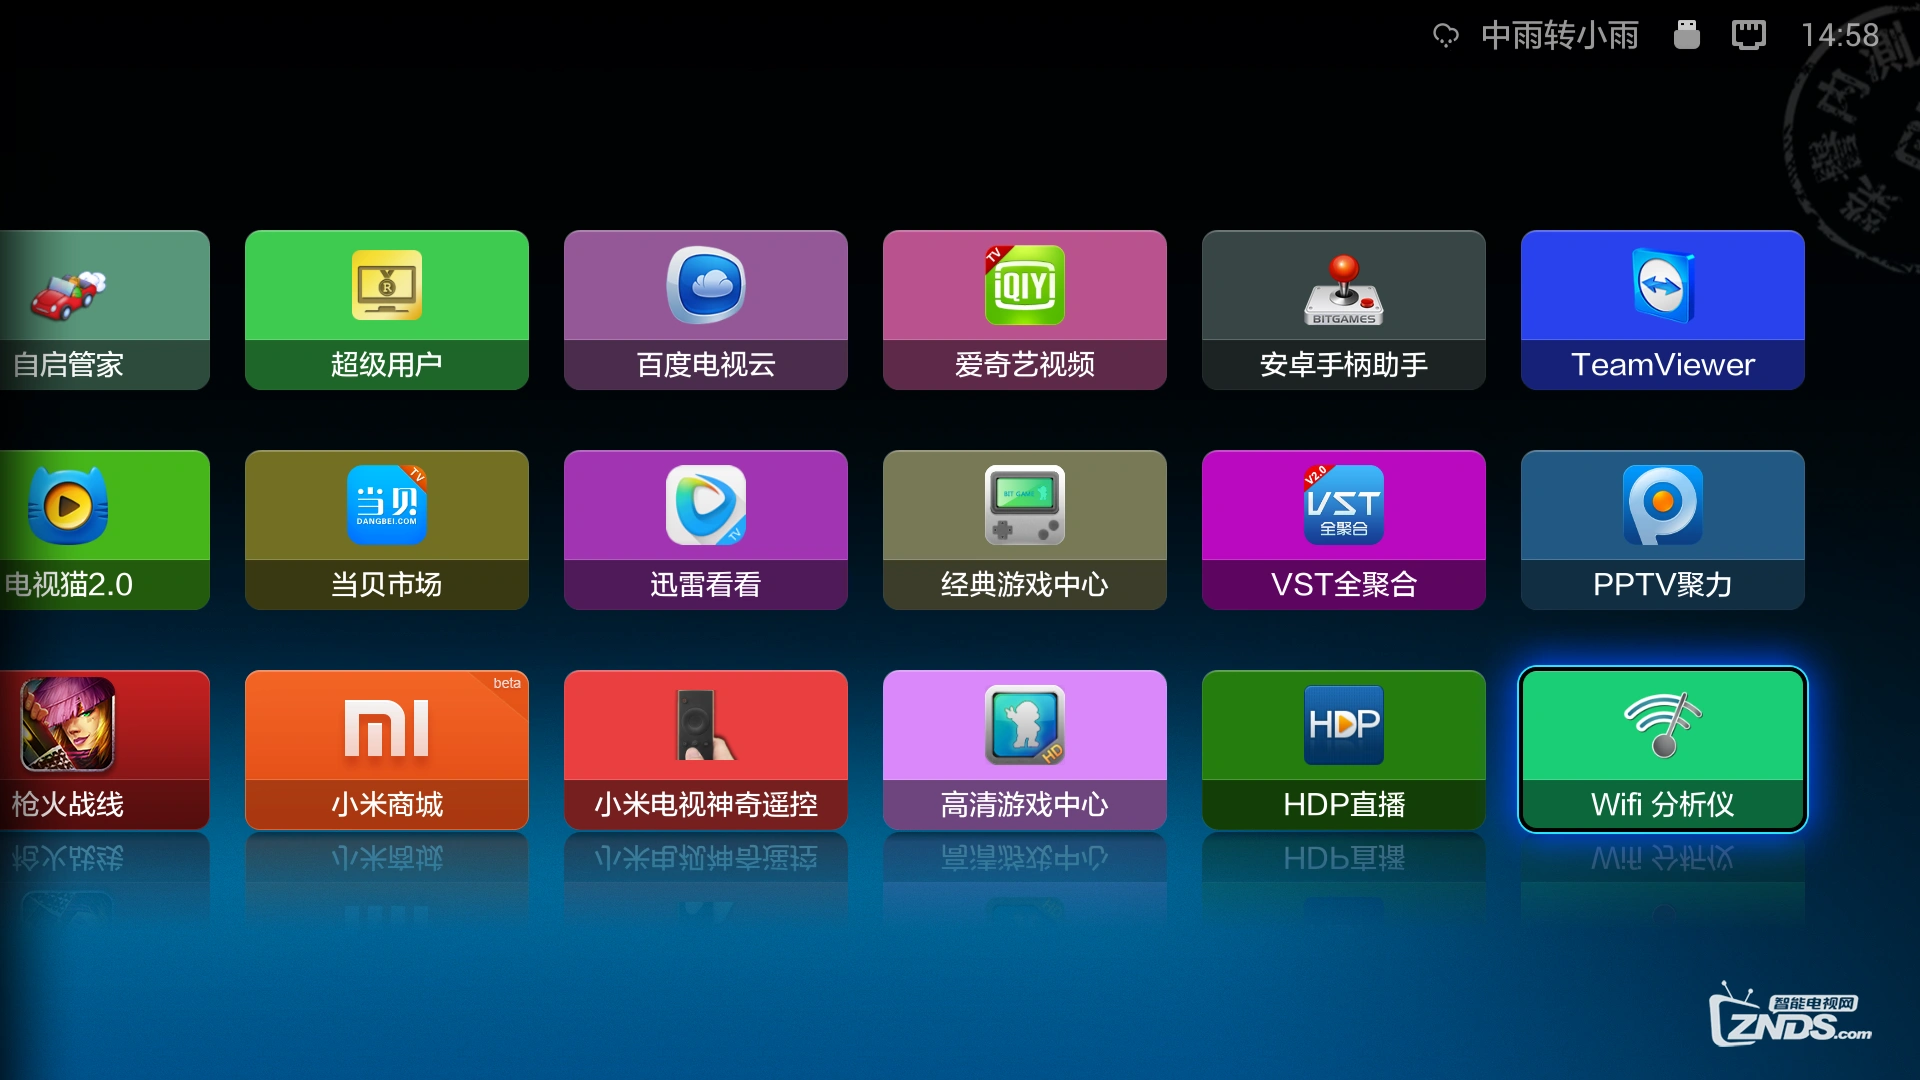Click the 中雨转小雨 weather text
This screenshot has width=1920, height=1080.
click(x=1560, y=35)
